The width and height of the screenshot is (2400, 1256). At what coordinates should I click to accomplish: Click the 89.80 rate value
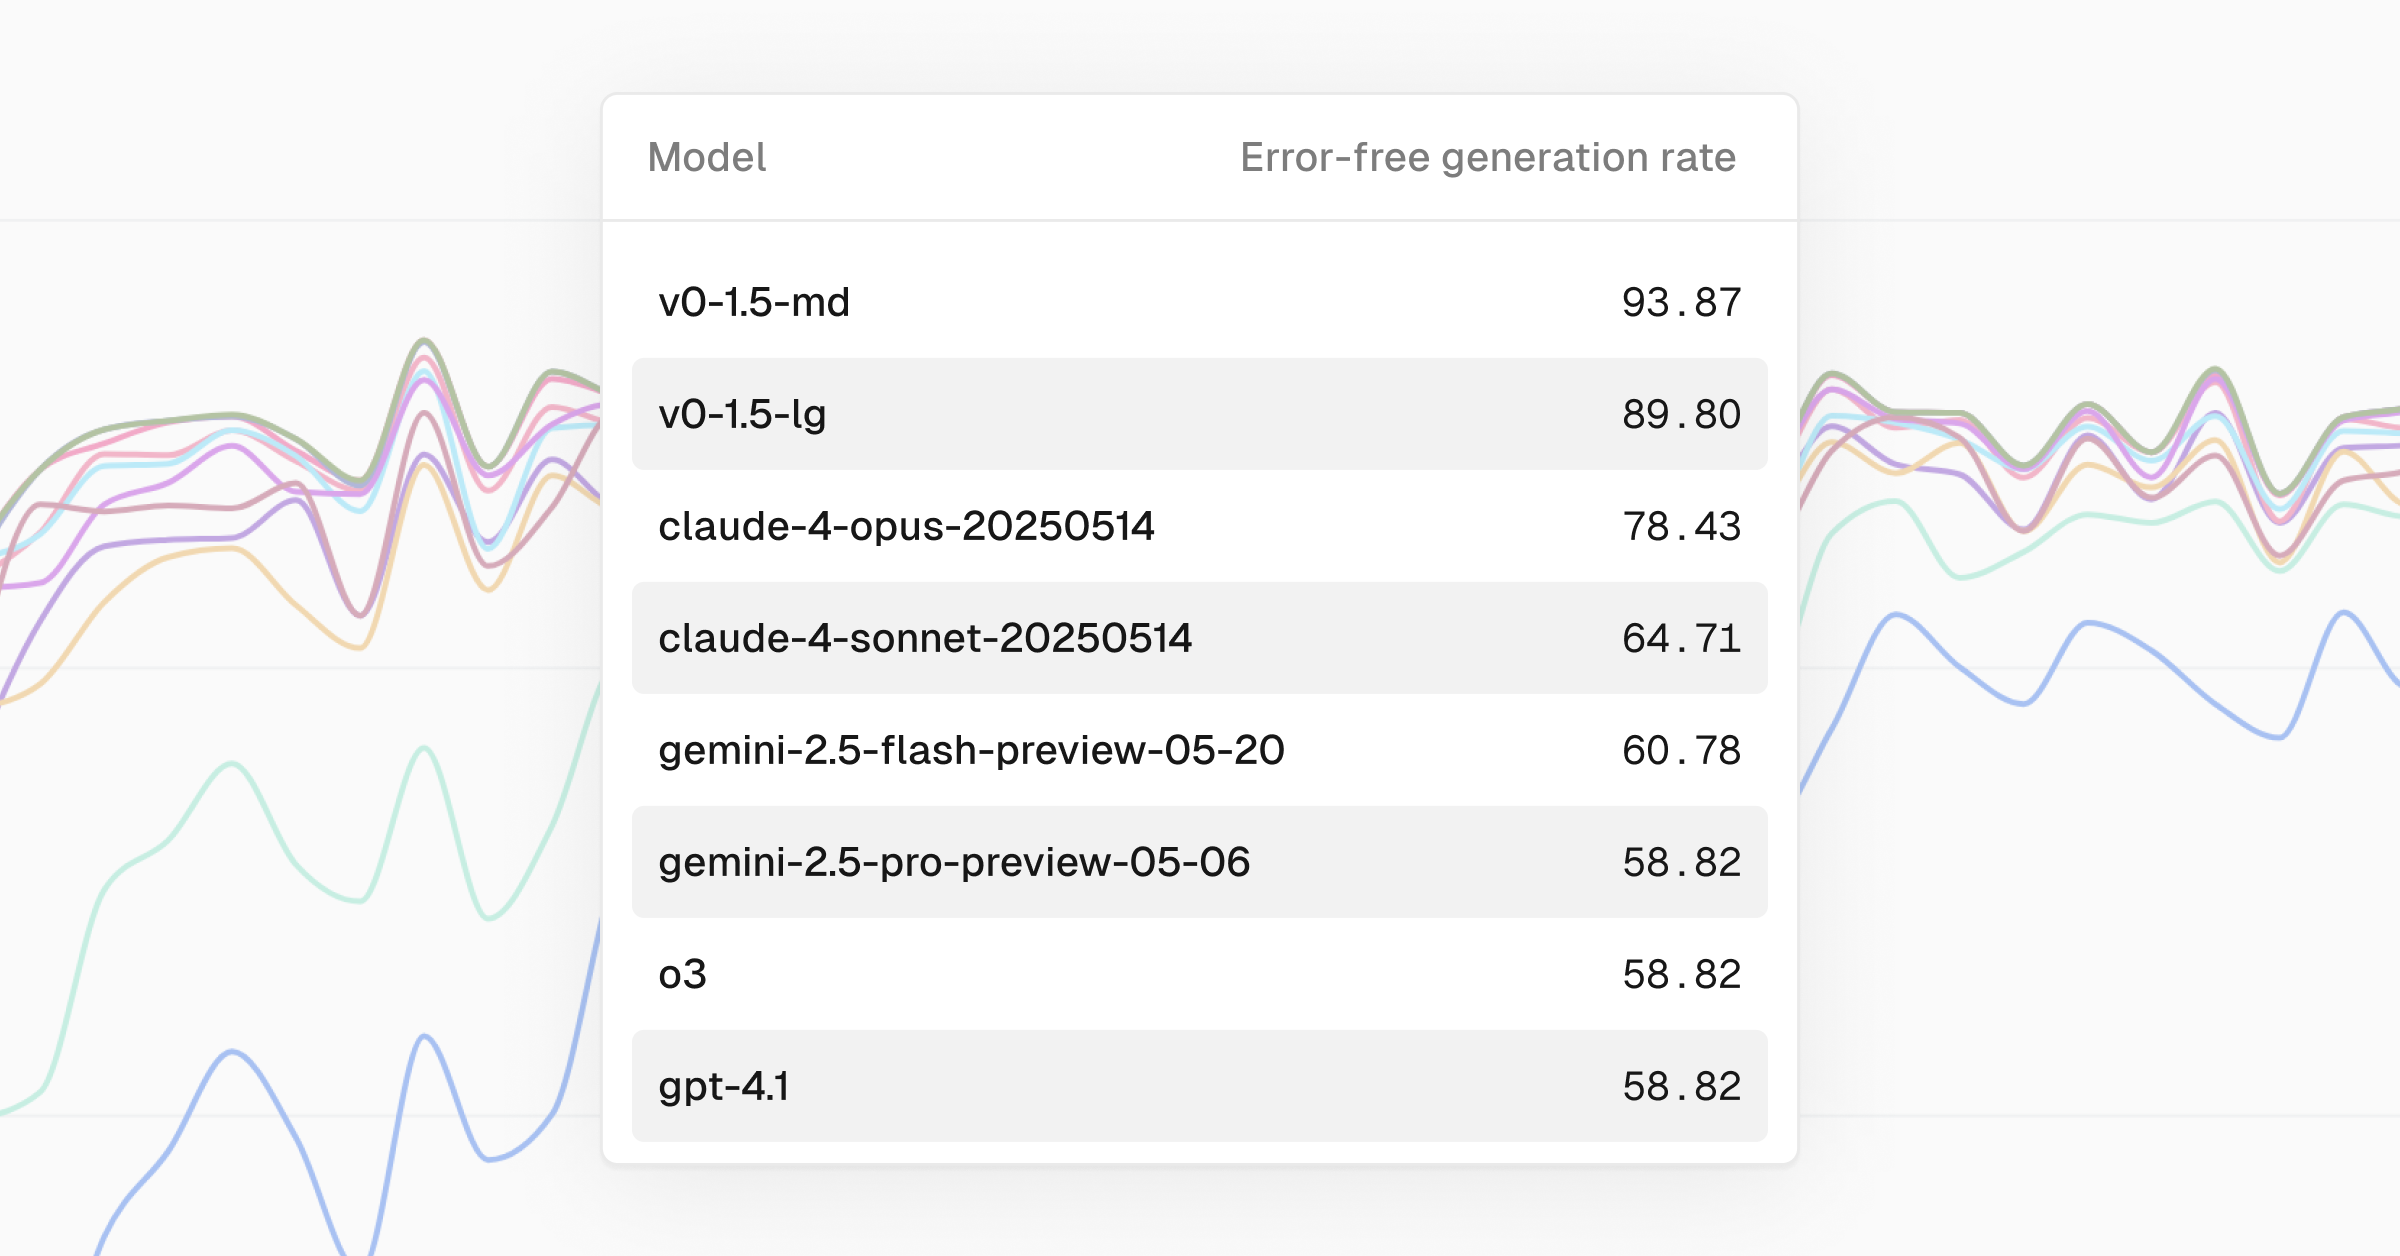(x=1681, y=414)
